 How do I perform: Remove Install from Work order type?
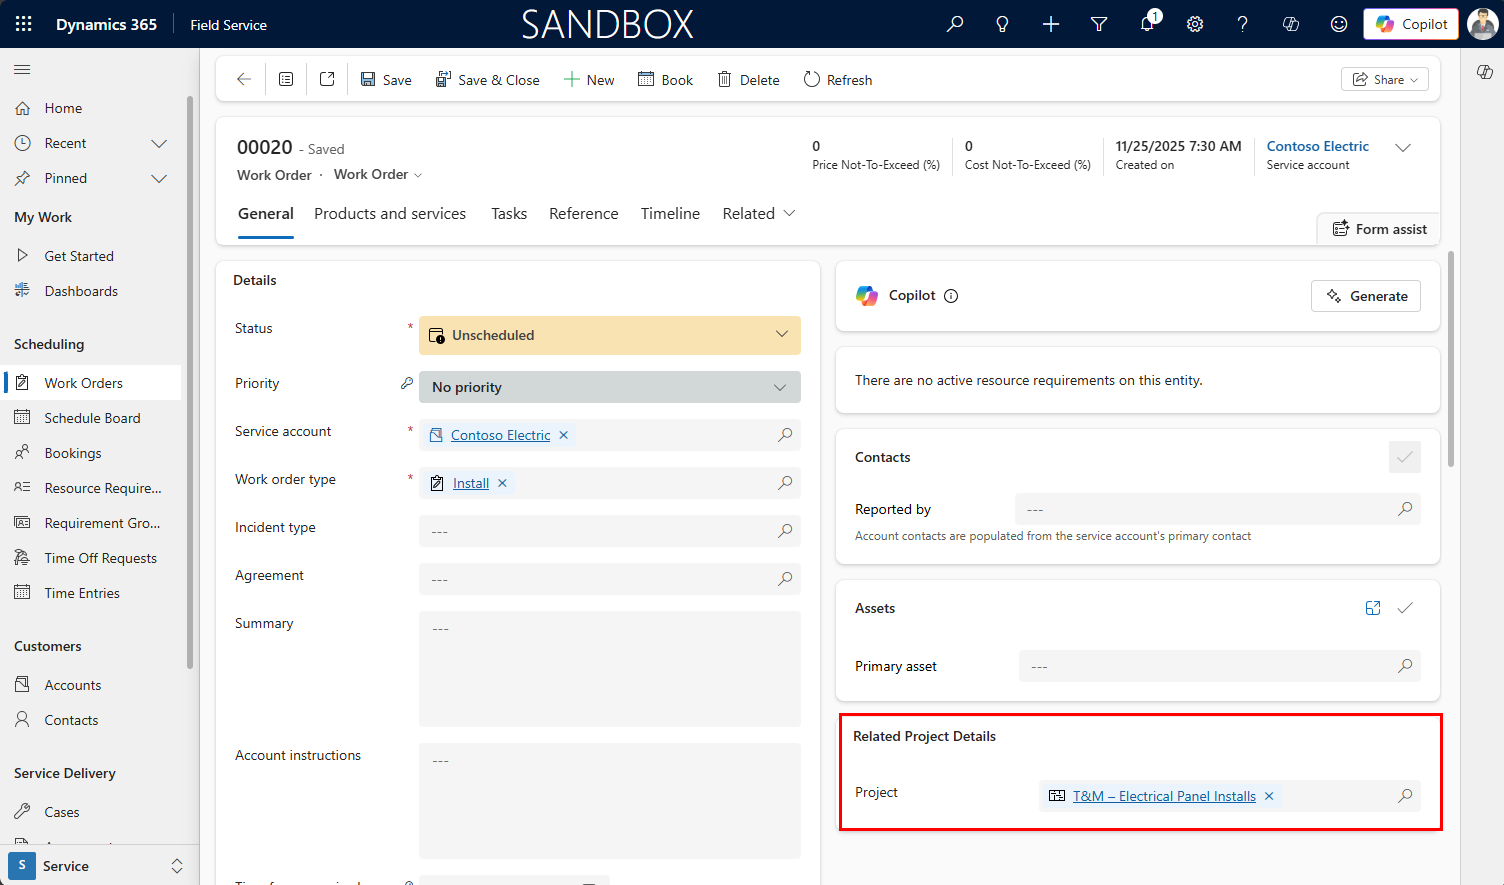pyautogui.click(x=502, y=483)
